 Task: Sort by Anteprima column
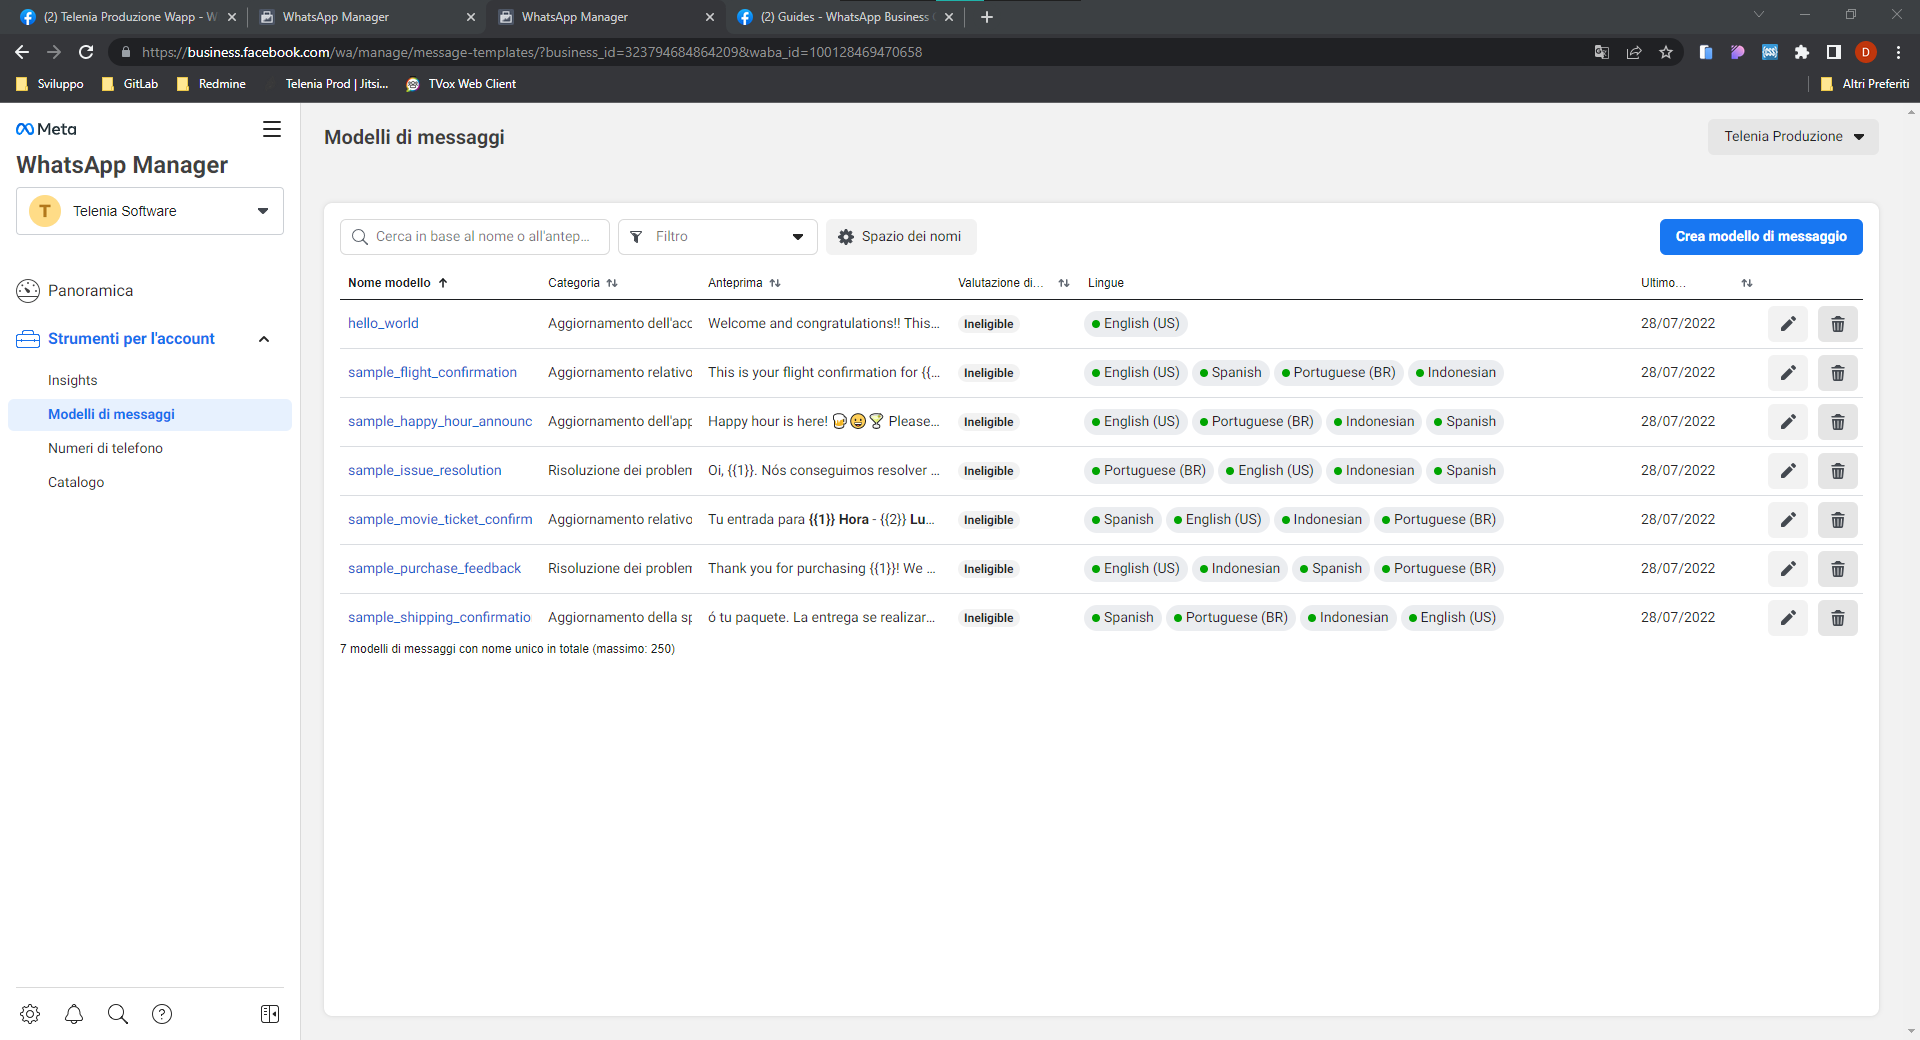[x=744, y=283]
